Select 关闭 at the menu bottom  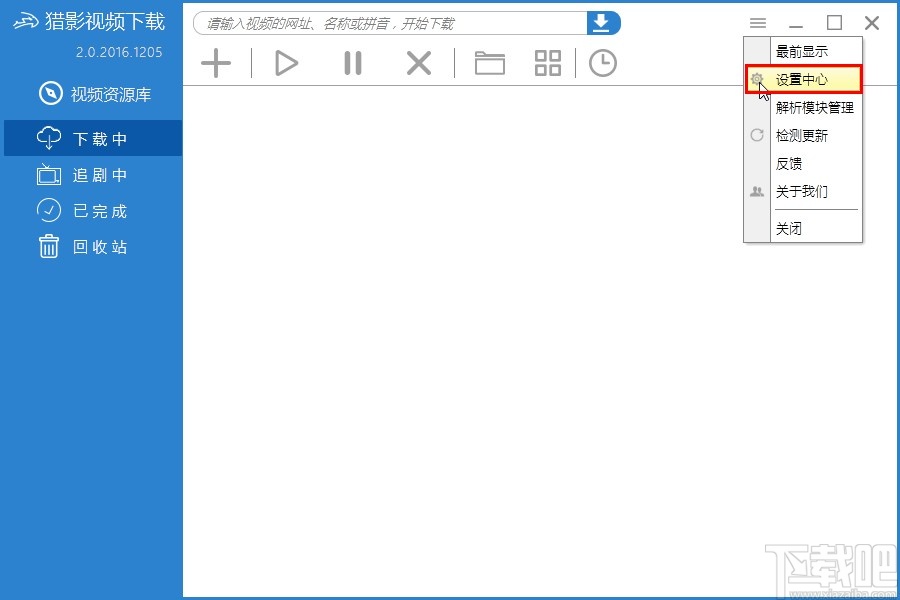pos(803,229)
